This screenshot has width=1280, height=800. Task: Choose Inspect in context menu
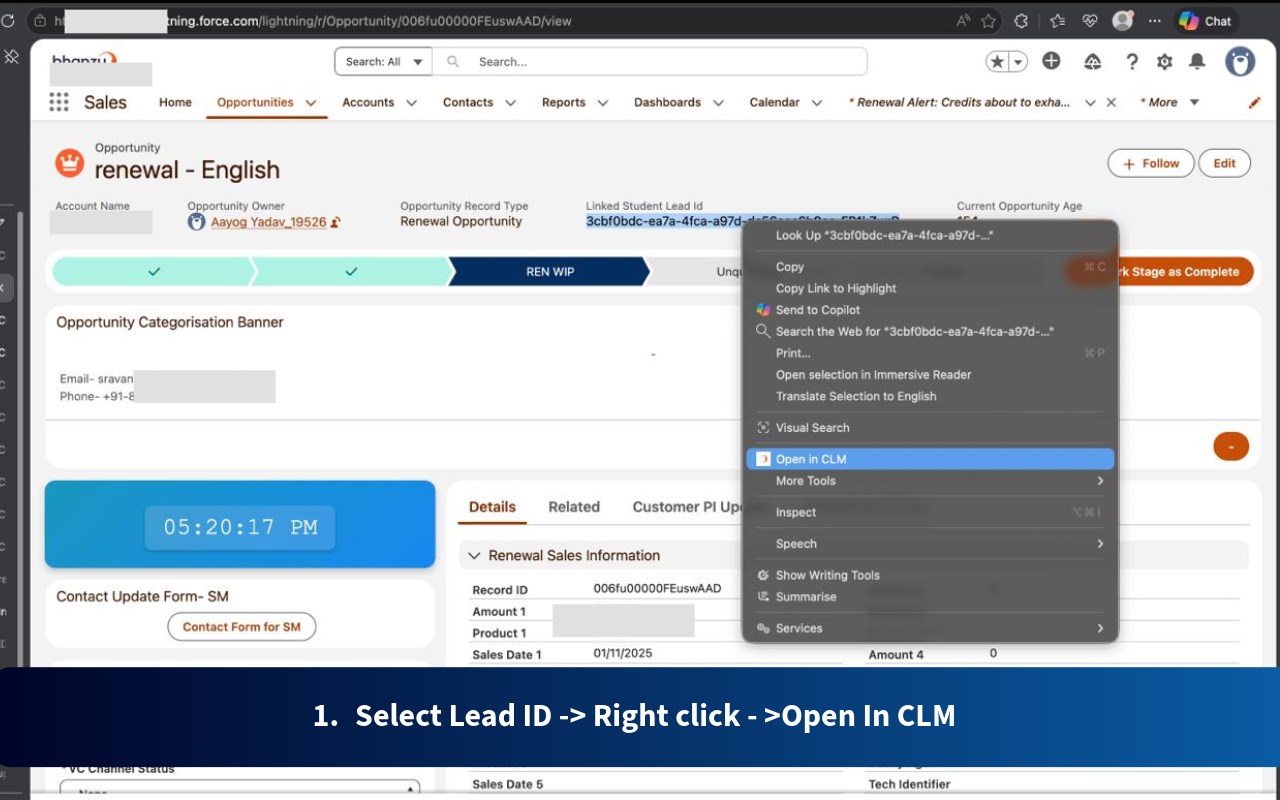[x=930, y=512]
